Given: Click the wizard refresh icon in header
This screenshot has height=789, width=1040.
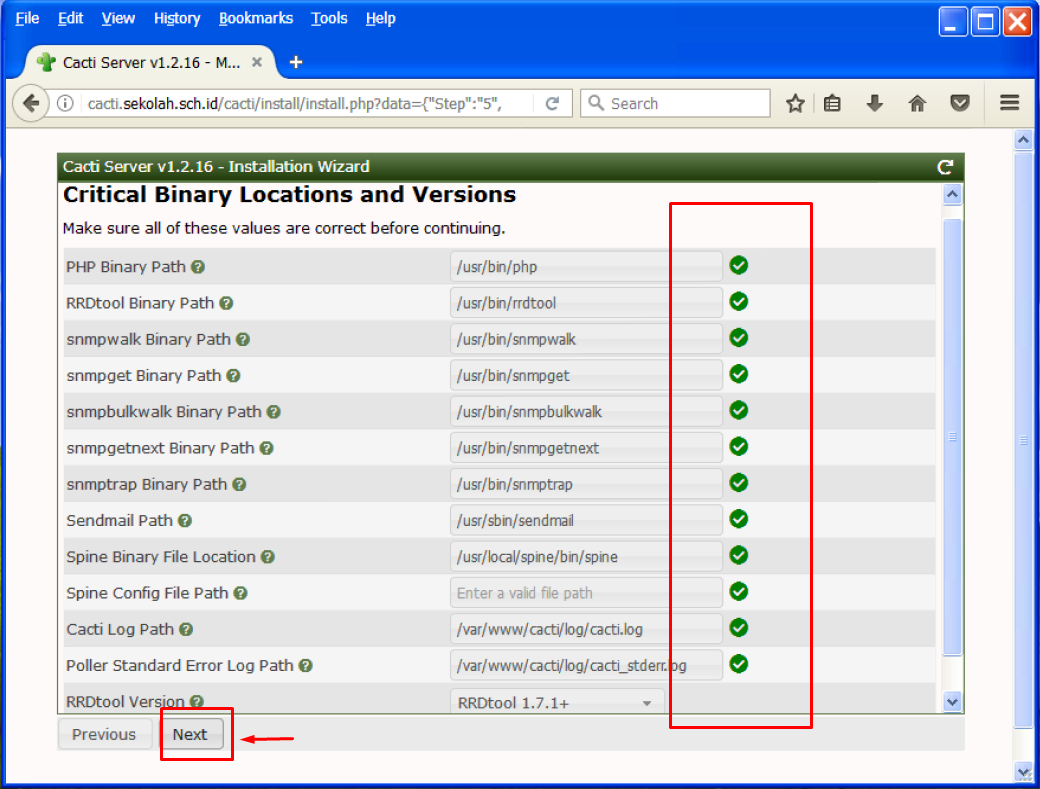Looking at the screenshot, I should 944,167.
